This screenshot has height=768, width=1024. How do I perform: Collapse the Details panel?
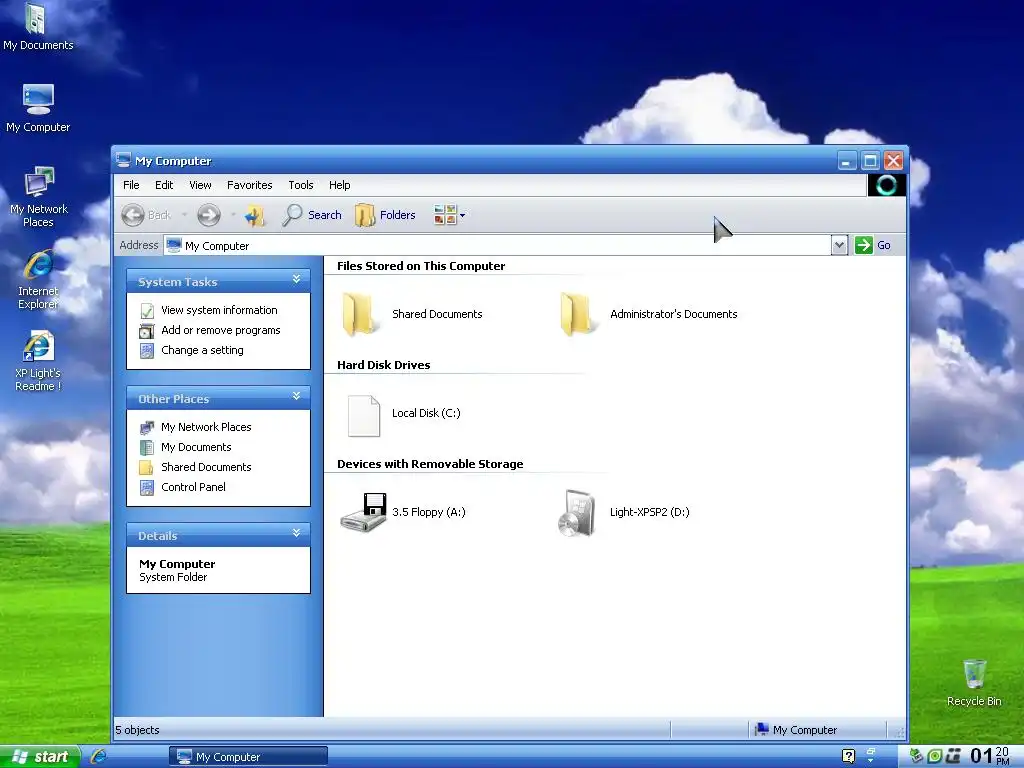[296, 534]
